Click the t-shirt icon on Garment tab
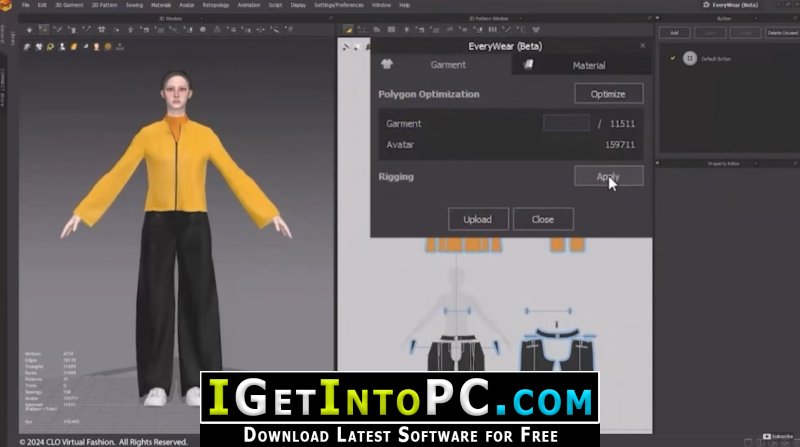The image size is (800, 447). tap(387, 64)
